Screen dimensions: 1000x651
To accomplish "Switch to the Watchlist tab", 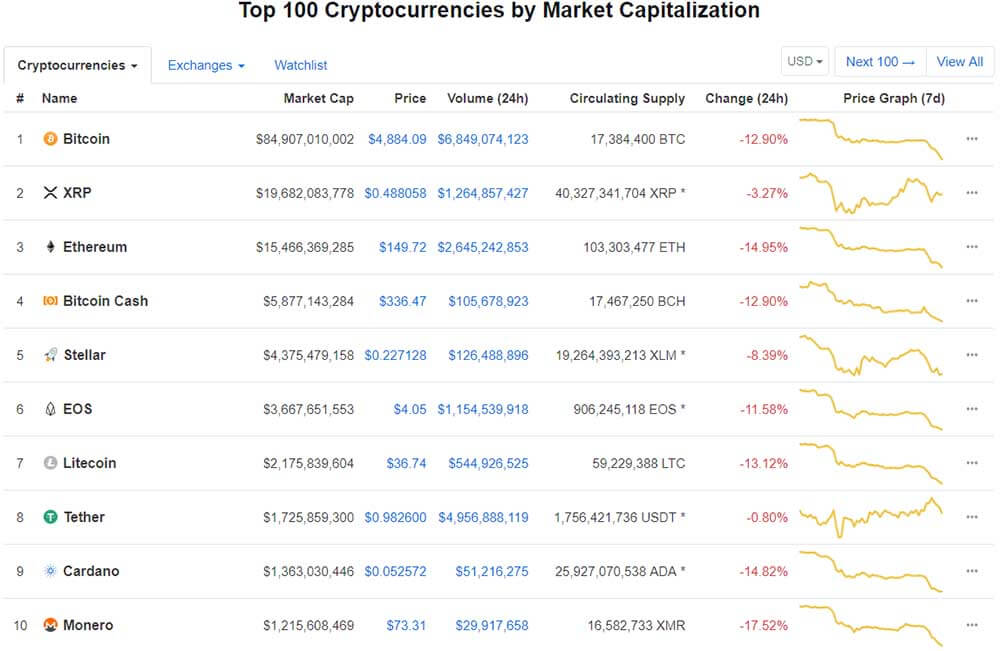I will (x=300, y=65).
